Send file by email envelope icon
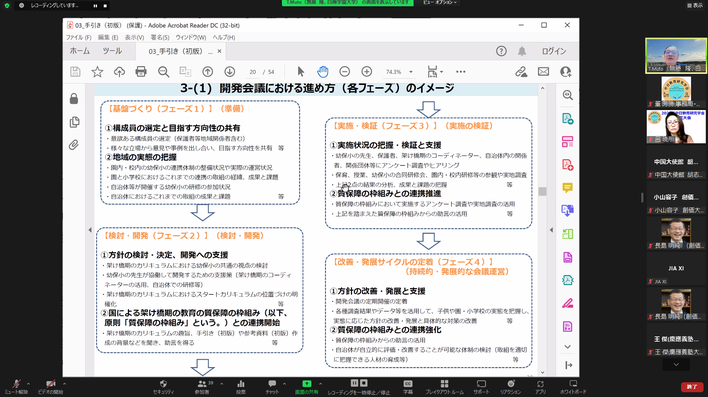Viewport: 708px width, 397px height. (x=544, y=72)
